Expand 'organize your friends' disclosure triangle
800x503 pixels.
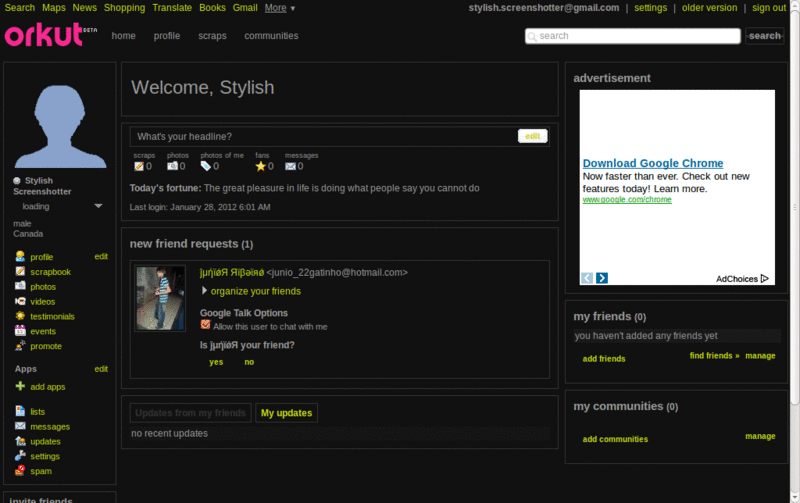pos(204,290)
